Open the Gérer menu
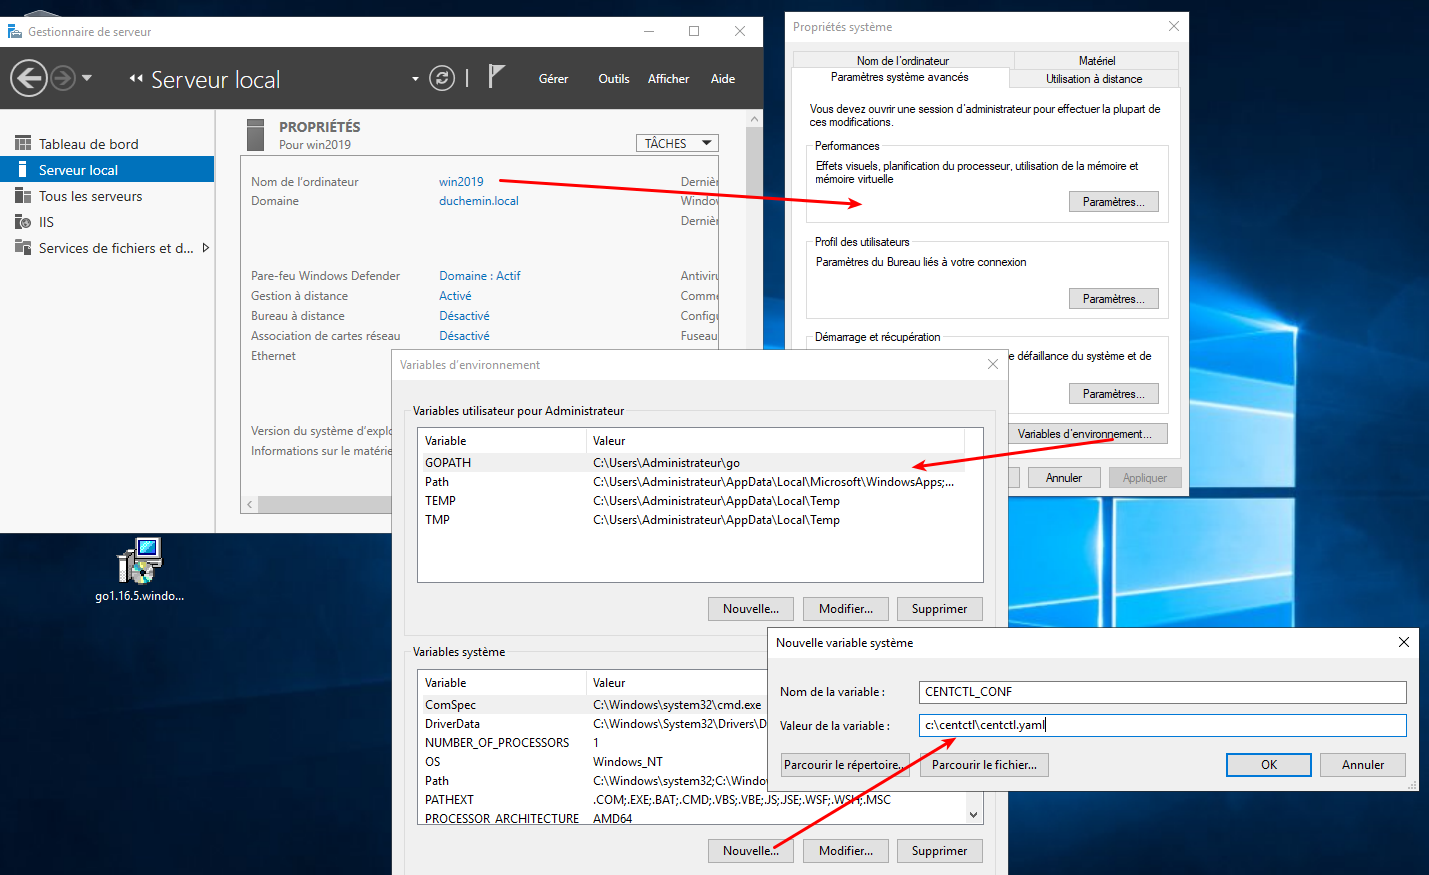This screenshot has height=875, width=1429. 553,79
